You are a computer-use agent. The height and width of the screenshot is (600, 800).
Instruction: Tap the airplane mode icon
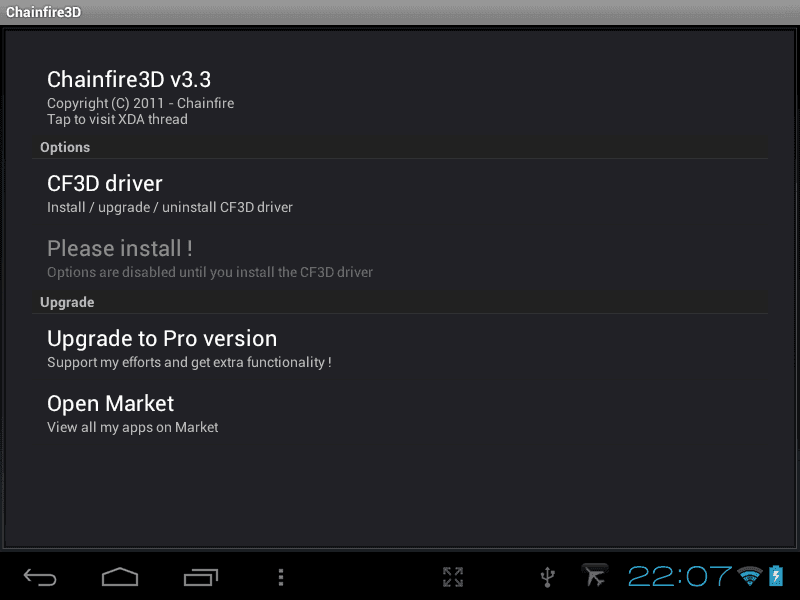[x=595, y=576]
